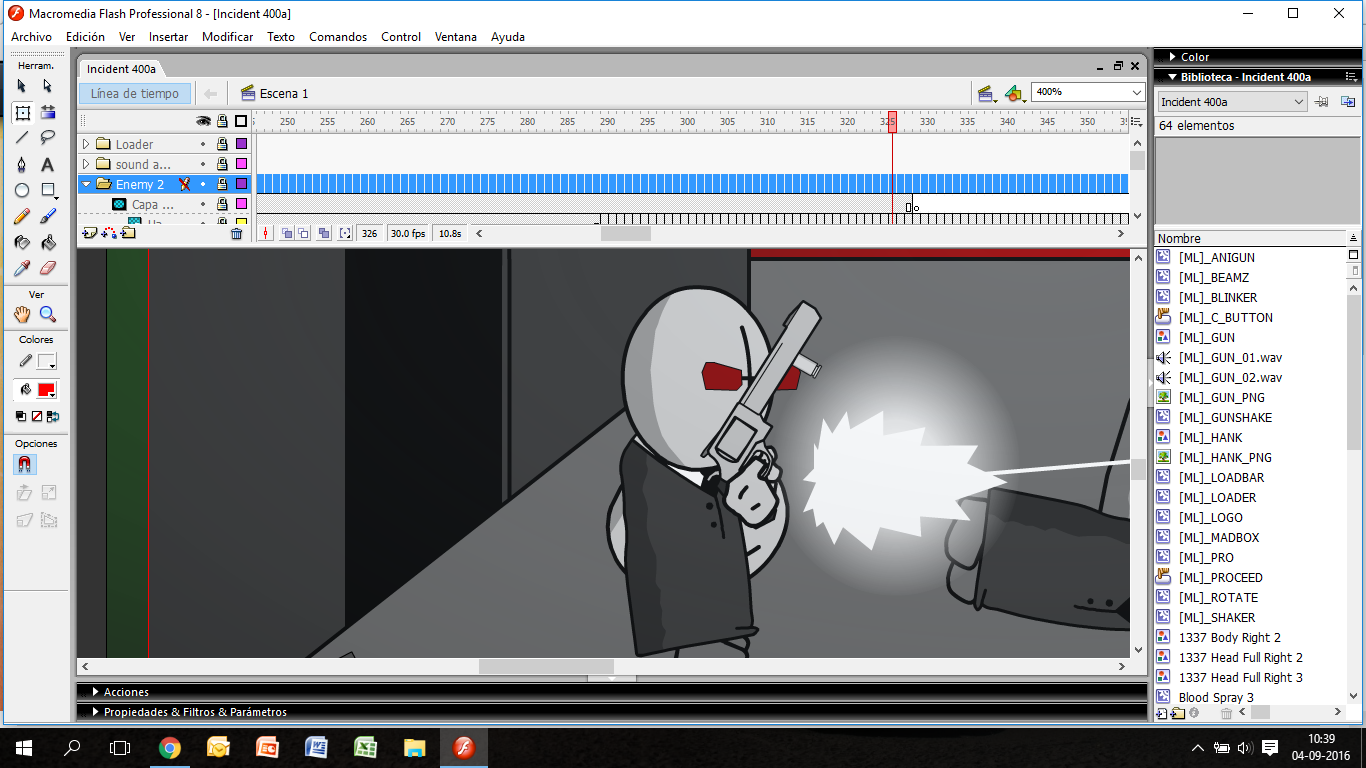Click the timeline playhead at frame 326
1366x768 pixels.
pos(892,122)
